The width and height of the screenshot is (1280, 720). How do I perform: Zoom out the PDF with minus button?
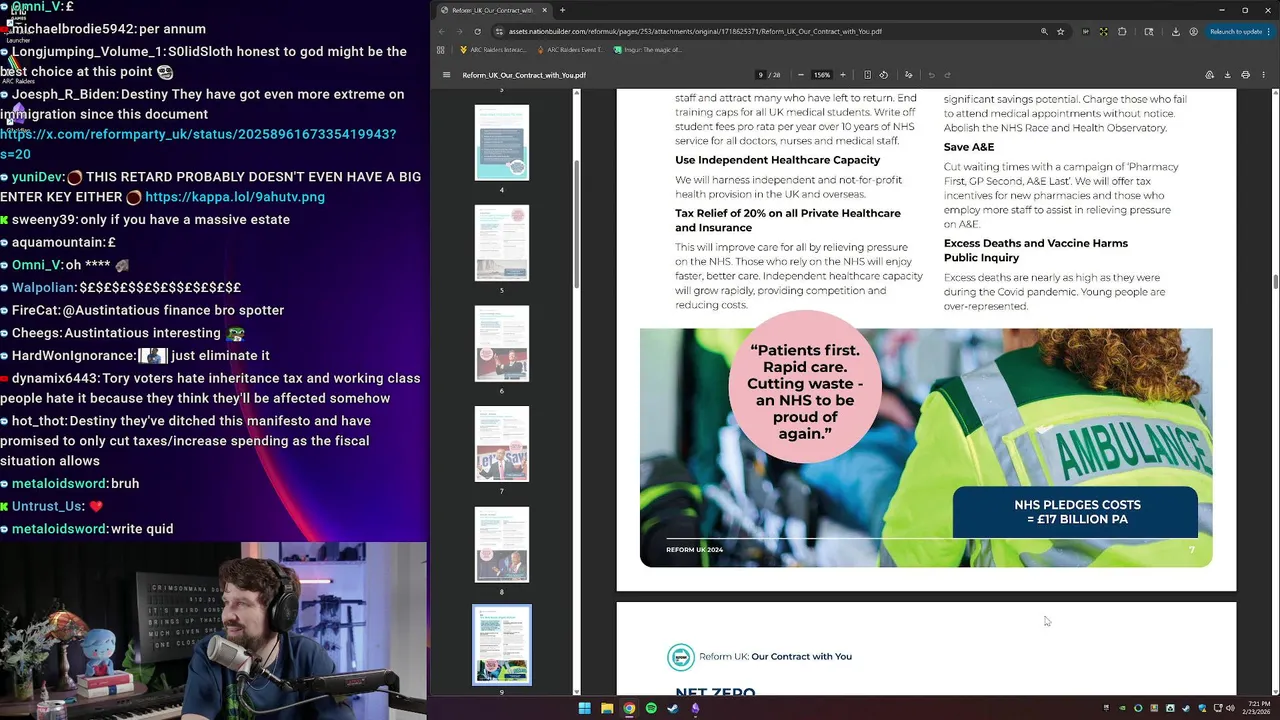pos(800,75)
